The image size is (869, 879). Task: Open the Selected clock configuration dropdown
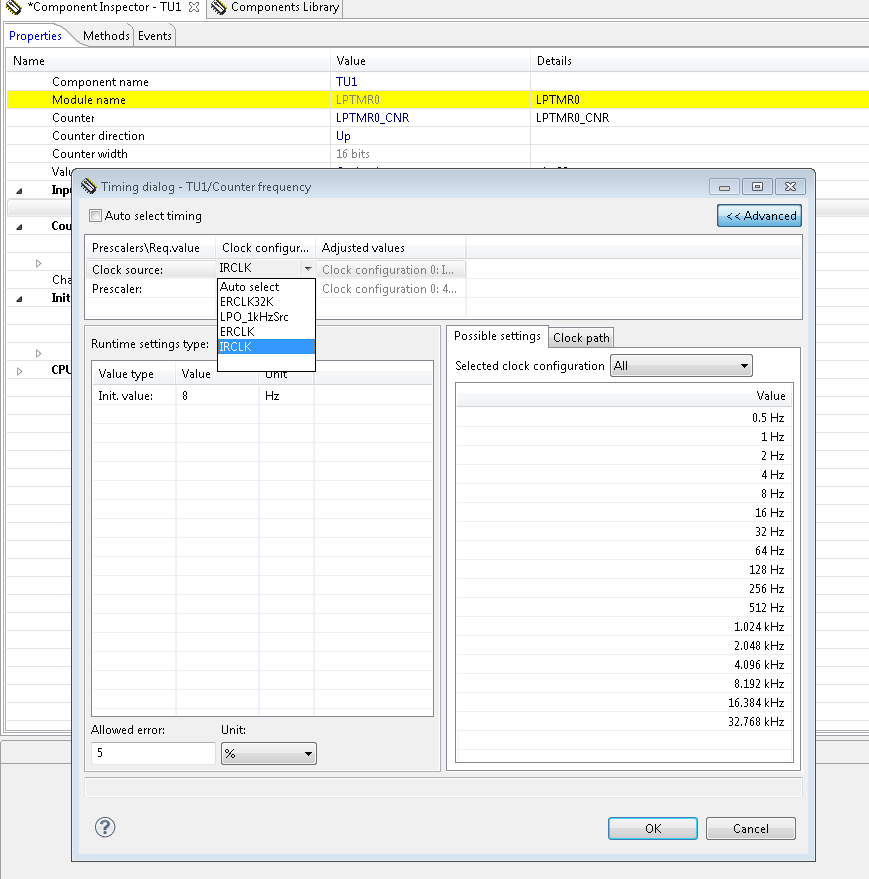coord(681,366)
